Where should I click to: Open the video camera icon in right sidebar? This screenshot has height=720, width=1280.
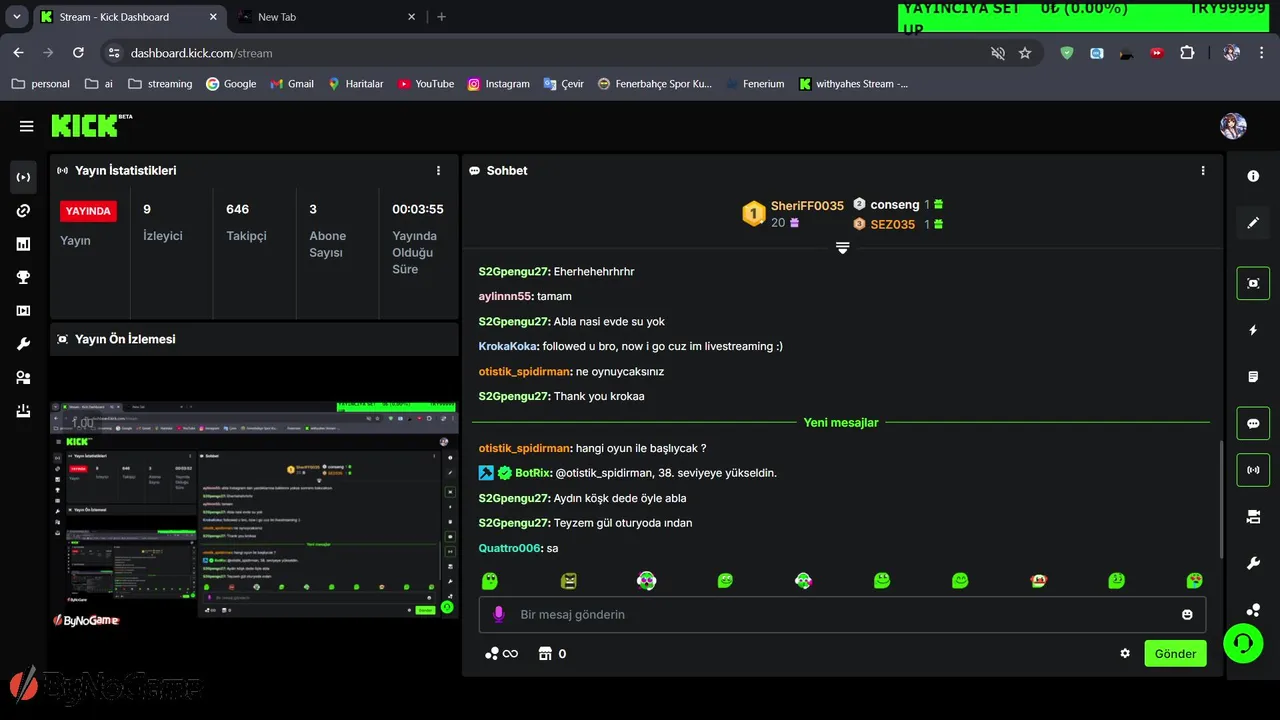pos(1253,517)
